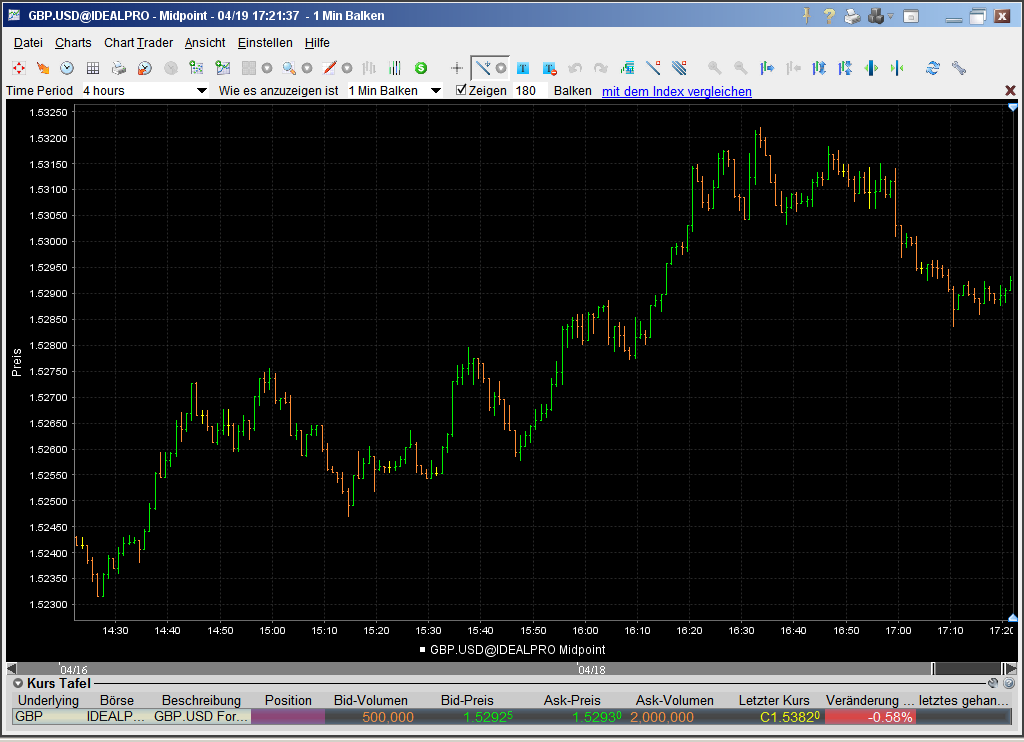Close the chart parameters bar with X
Viewport: 1024px width, 742px height.
(1010, 91)
